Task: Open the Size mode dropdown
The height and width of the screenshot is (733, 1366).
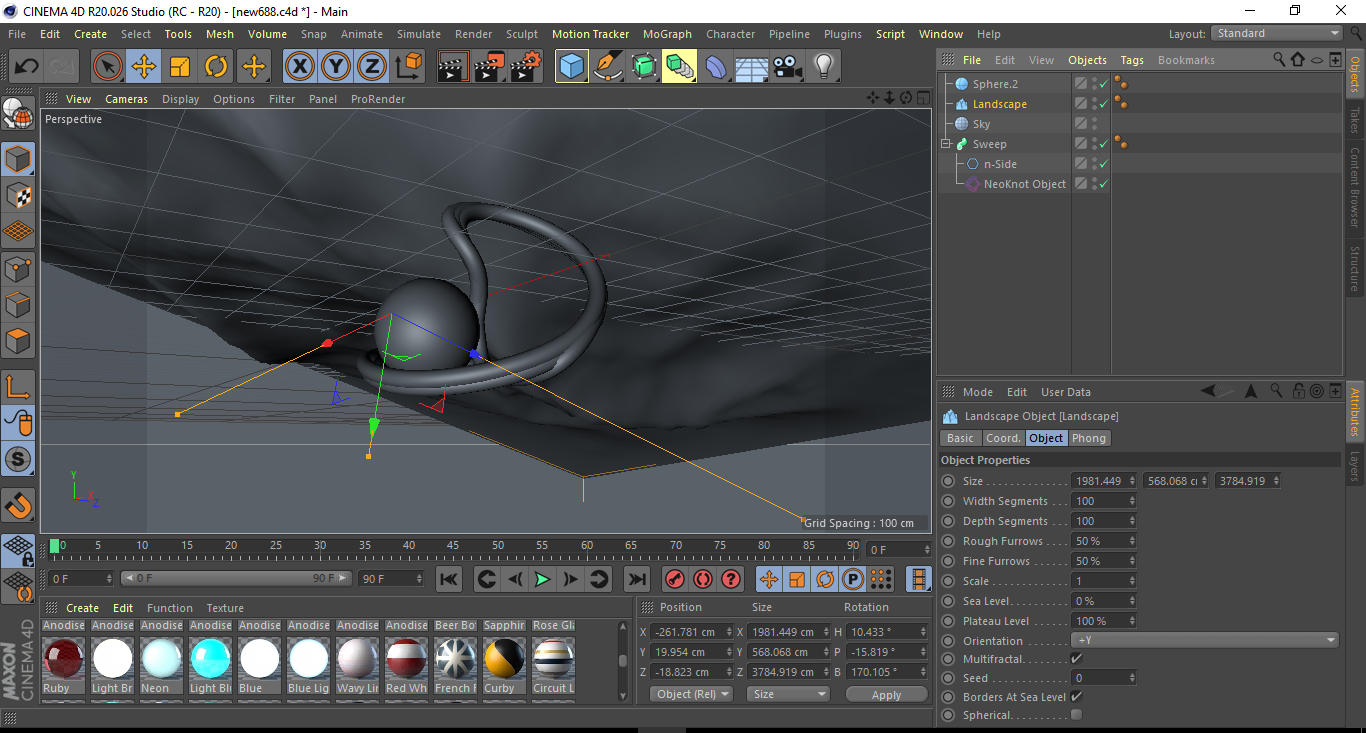Action: pyautogui.click(x=789, y=694)
